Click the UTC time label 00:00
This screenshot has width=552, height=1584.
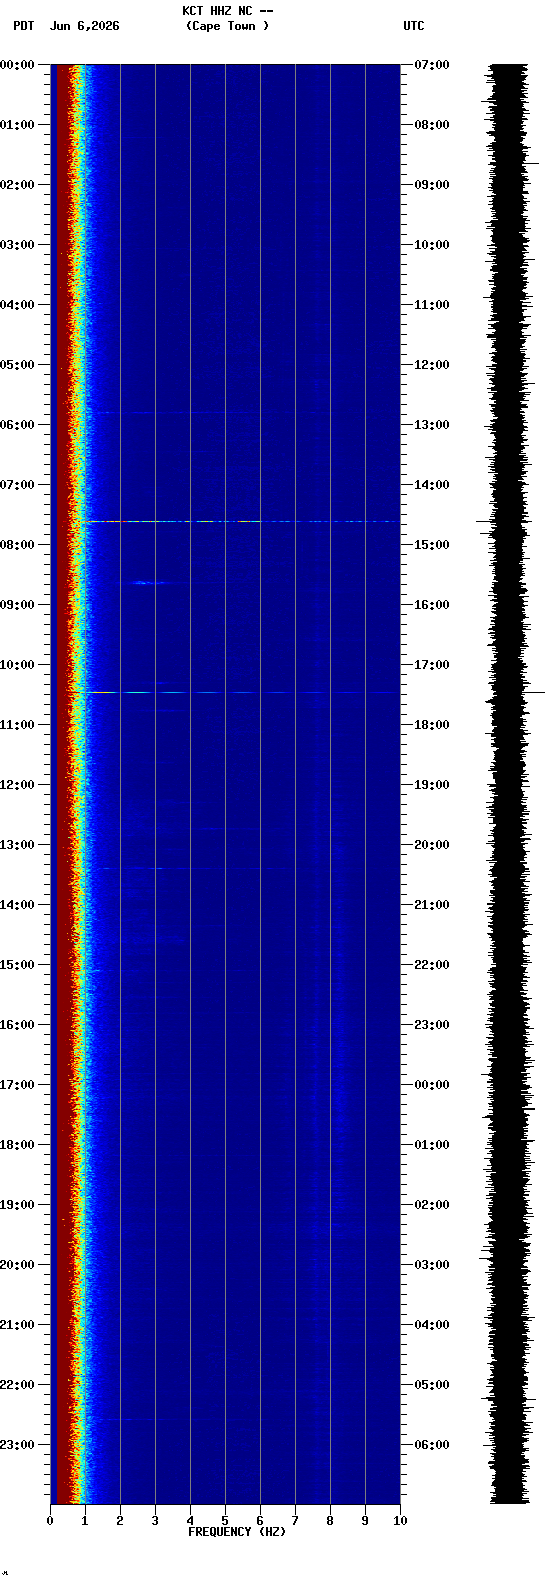pos(432,1085)
